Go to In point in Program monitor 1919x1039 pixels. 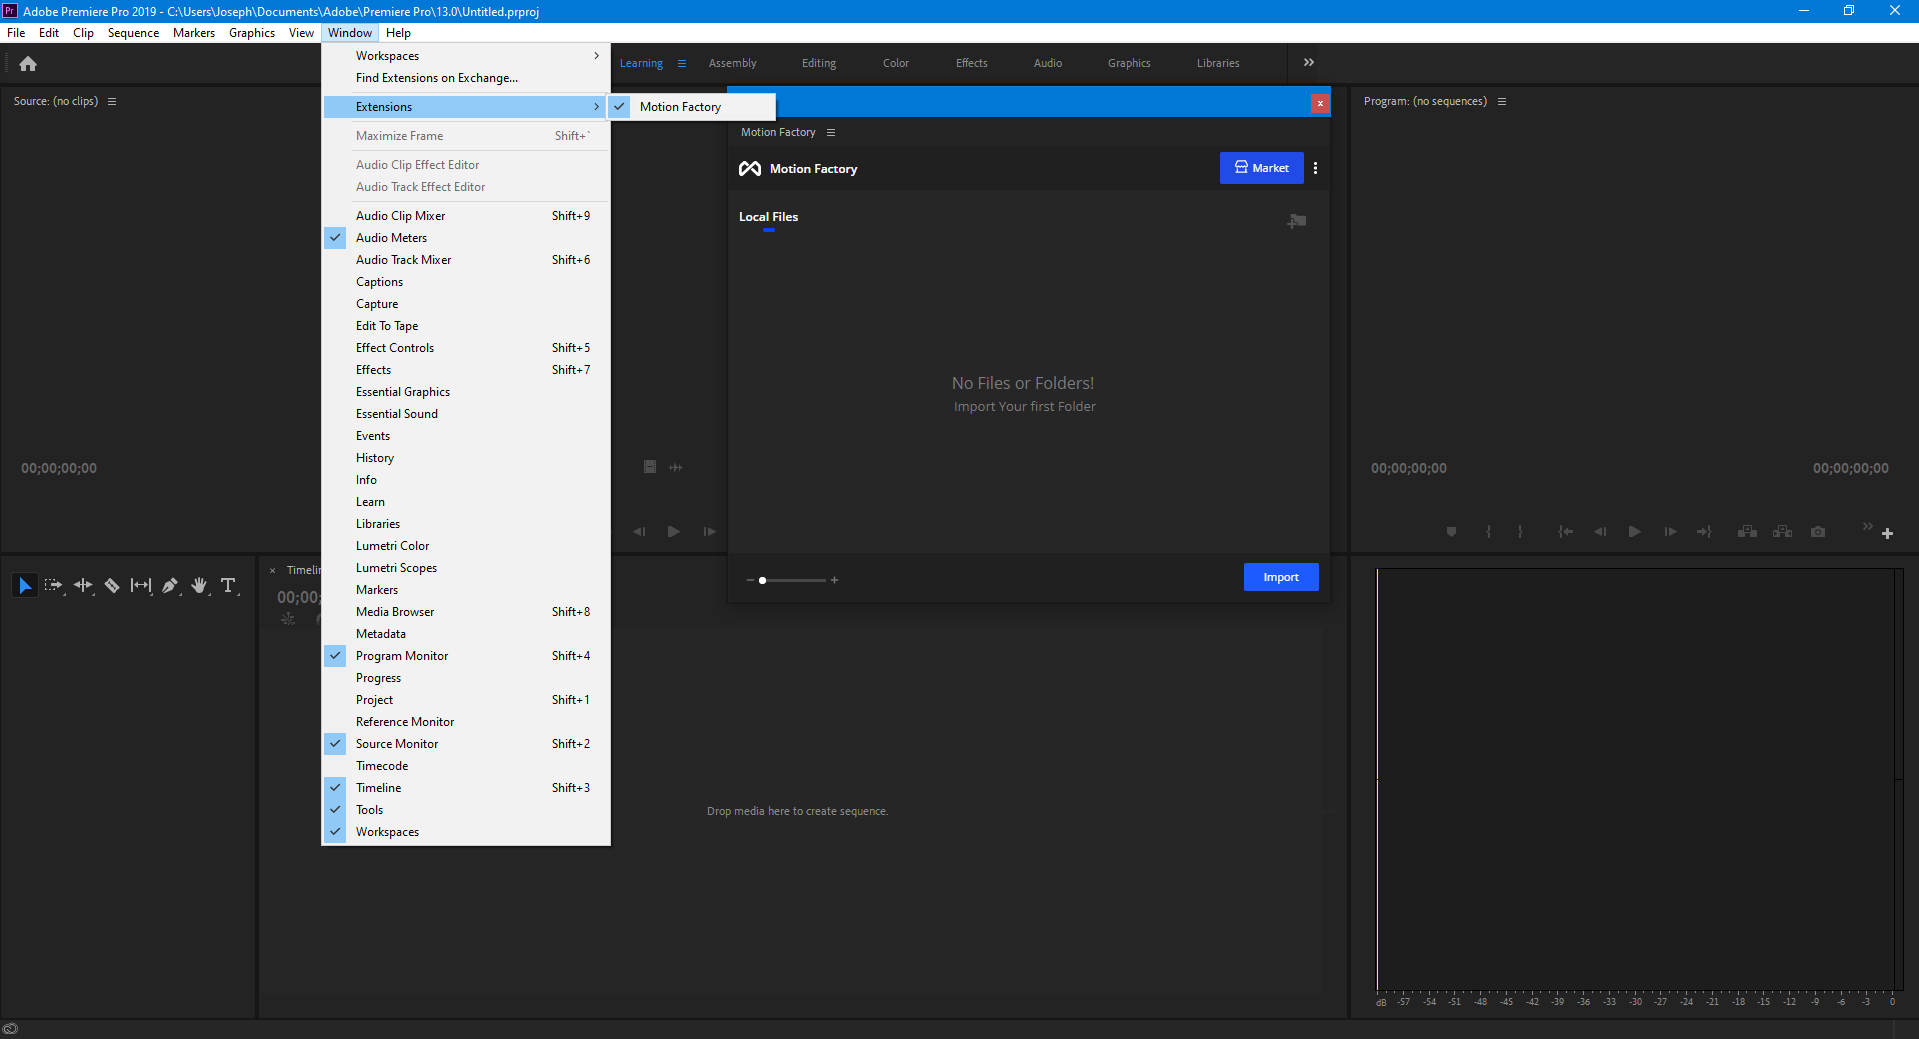[x=1566, y=532]
